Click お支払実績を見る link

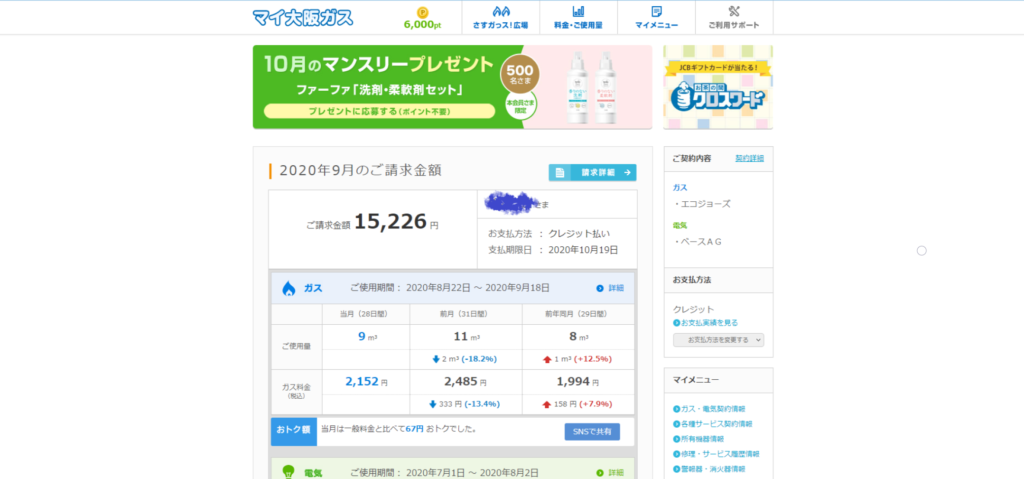point(708,322)
